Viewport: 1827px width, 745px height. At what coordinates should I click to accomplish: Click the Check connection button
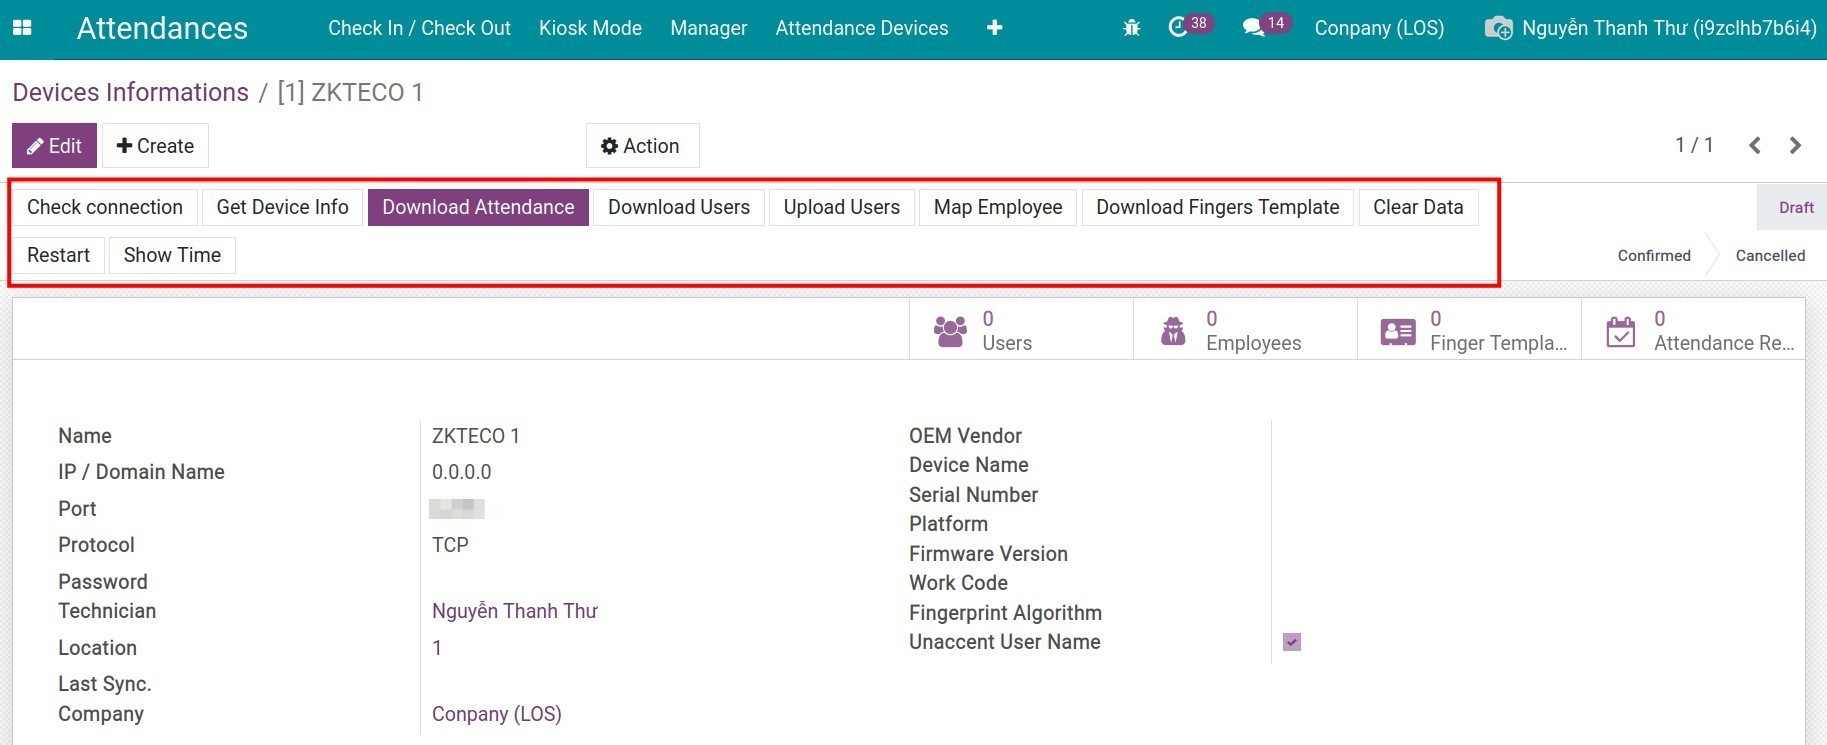click(x=105, y=207)
